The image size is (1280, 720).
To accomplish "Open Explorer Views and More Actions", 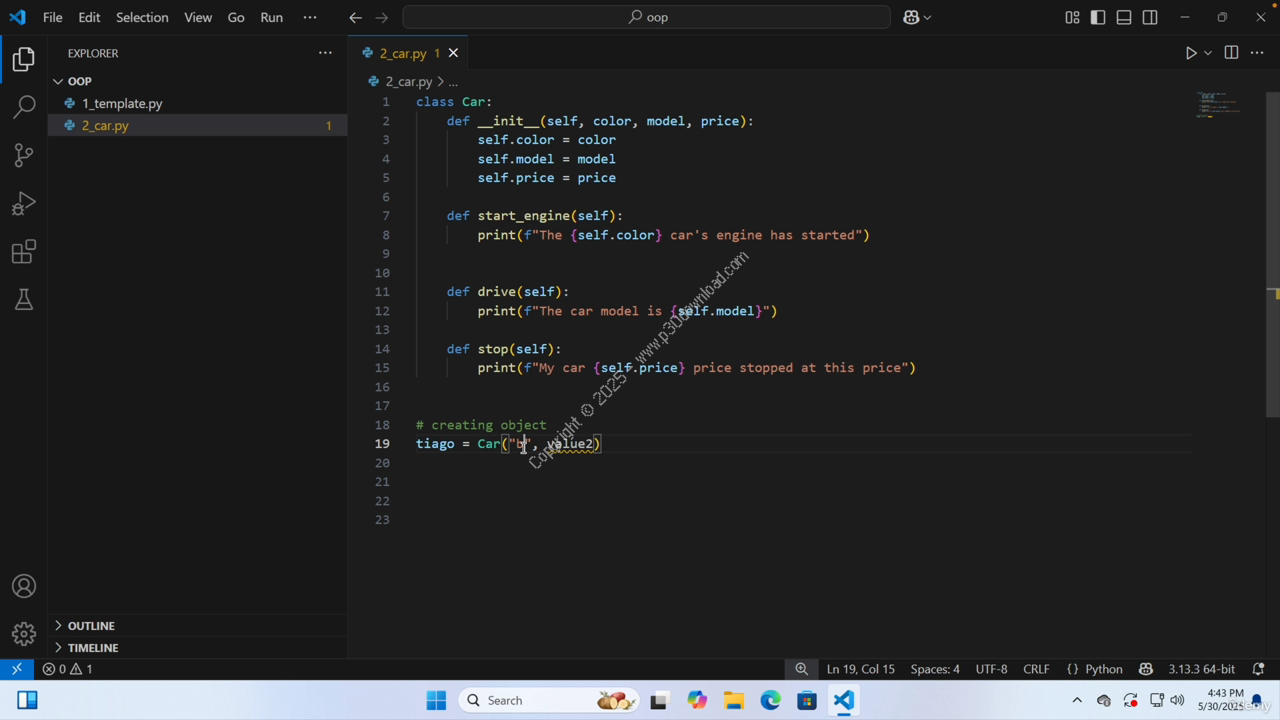I will [x=325, y=53].
